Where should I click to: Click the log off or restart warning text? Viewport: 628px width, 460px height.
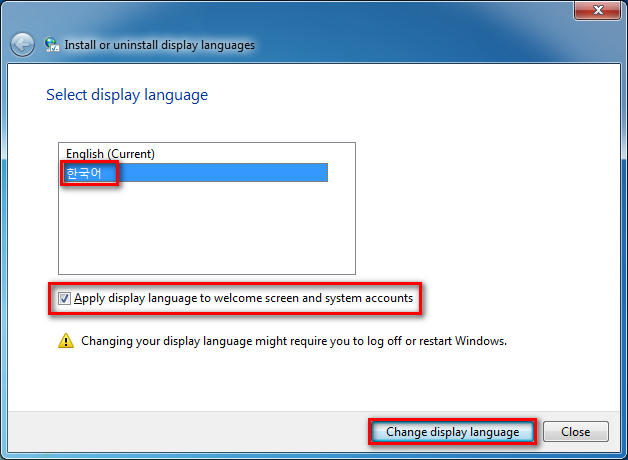tap(294, 341)
